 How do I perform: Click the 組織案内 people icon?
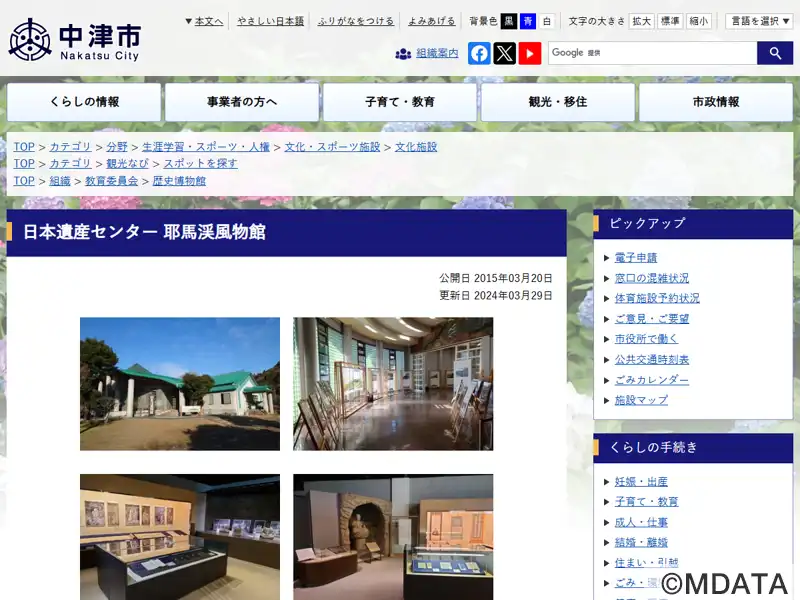click(403, 53)
